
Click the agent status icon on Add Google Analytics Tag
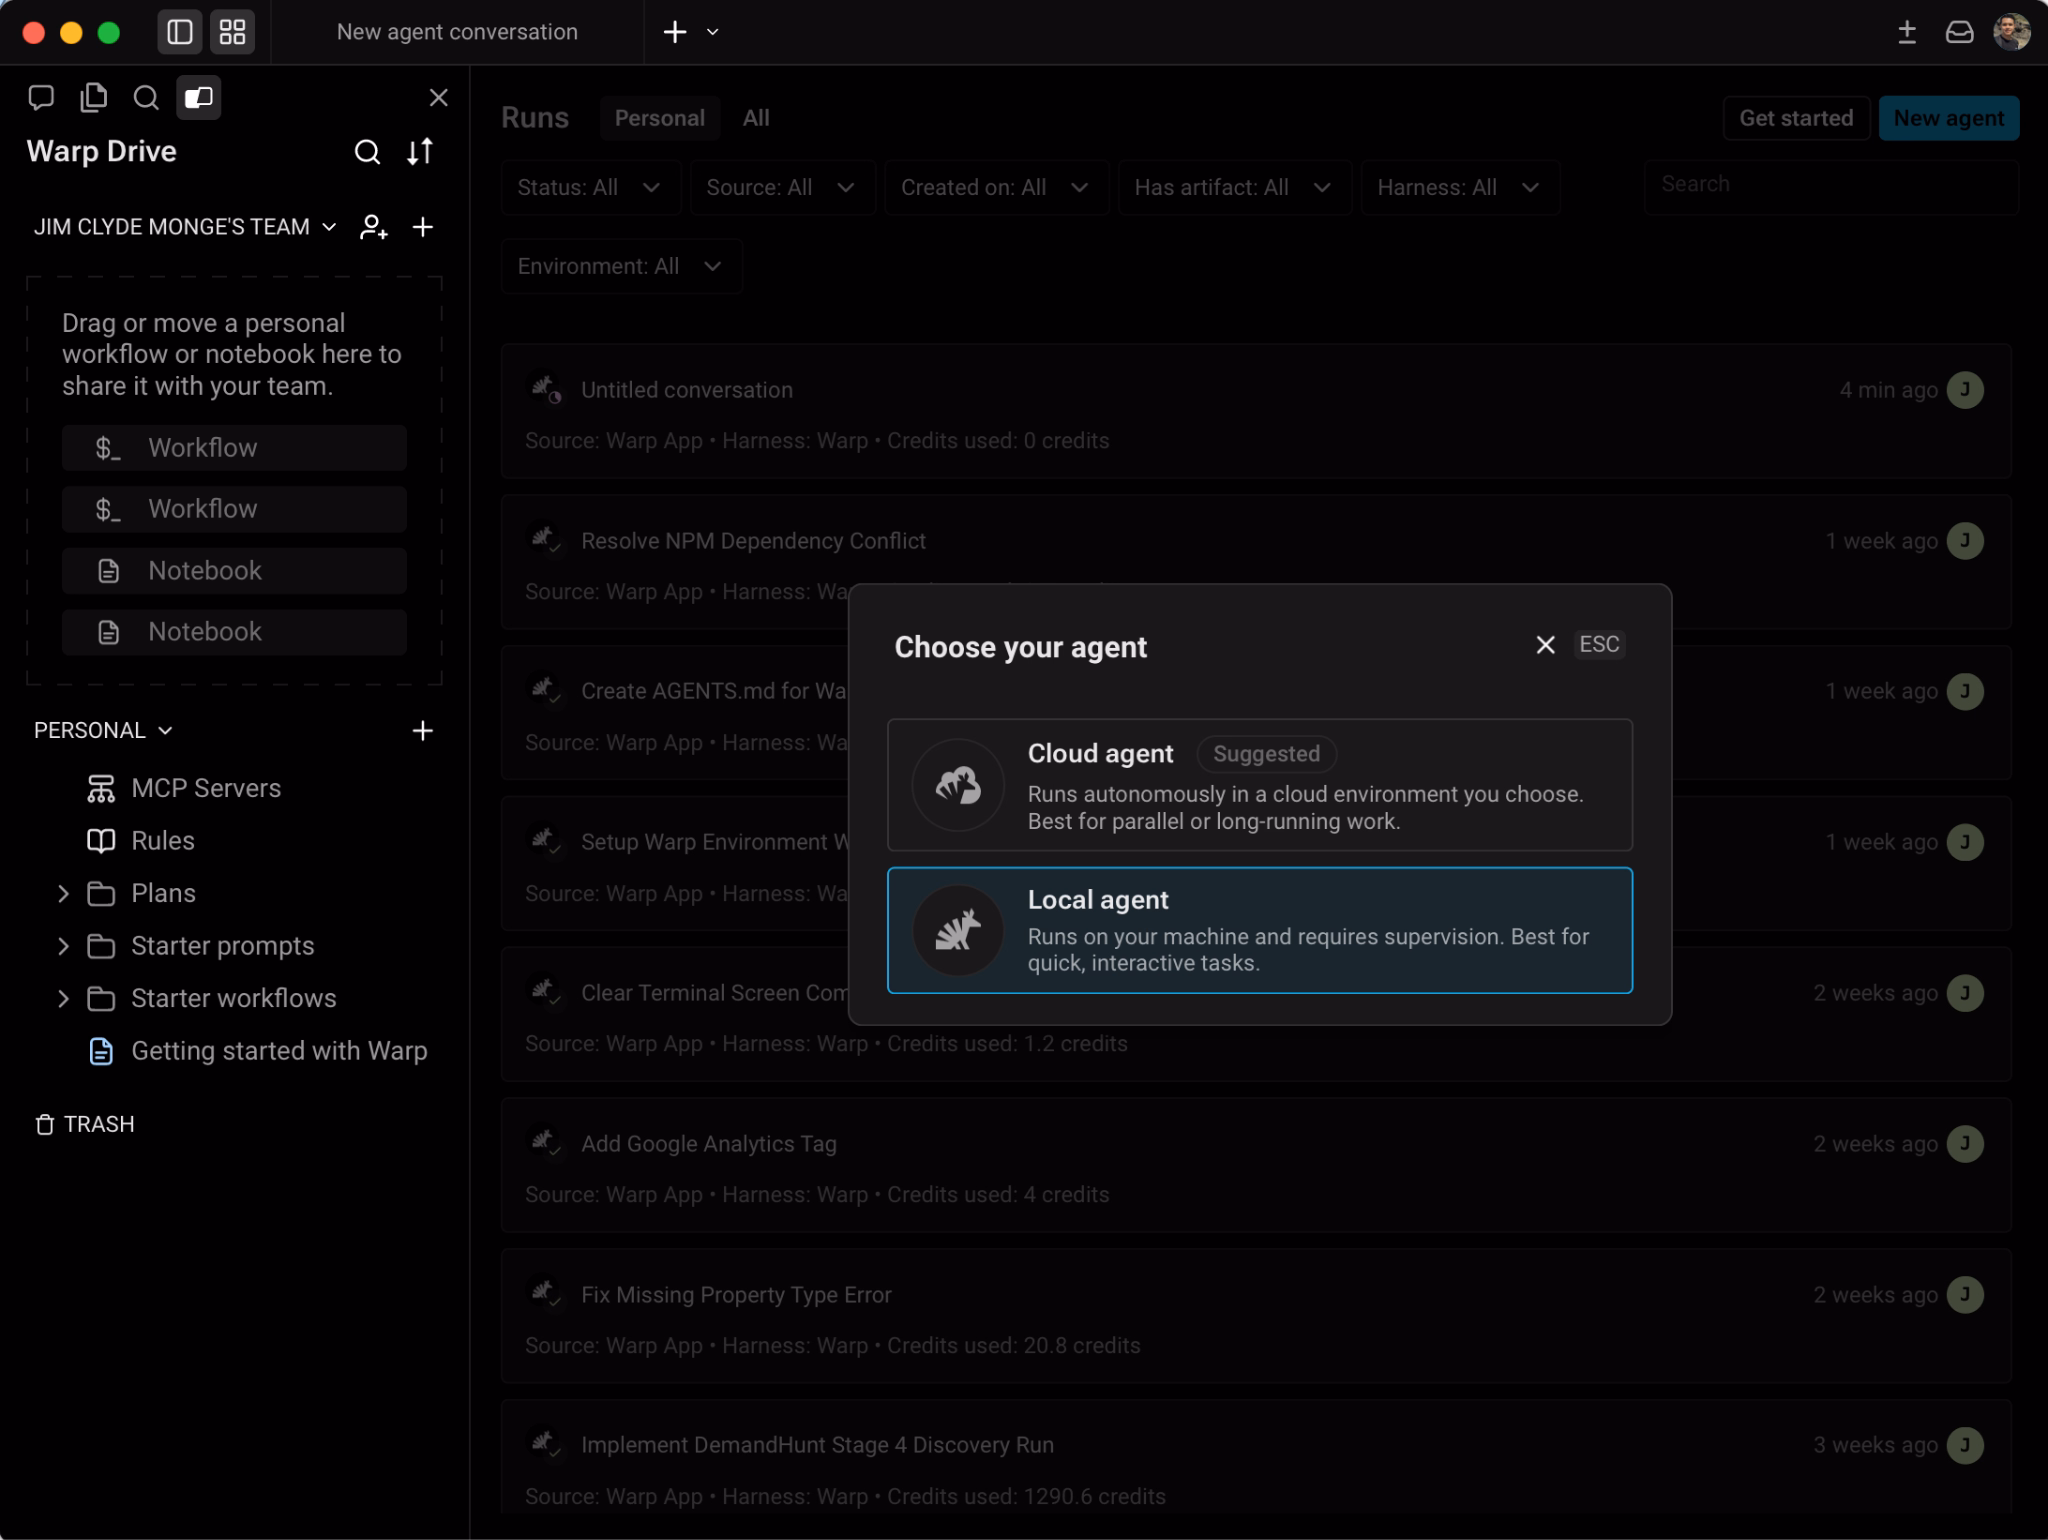tap(545, 1141)
